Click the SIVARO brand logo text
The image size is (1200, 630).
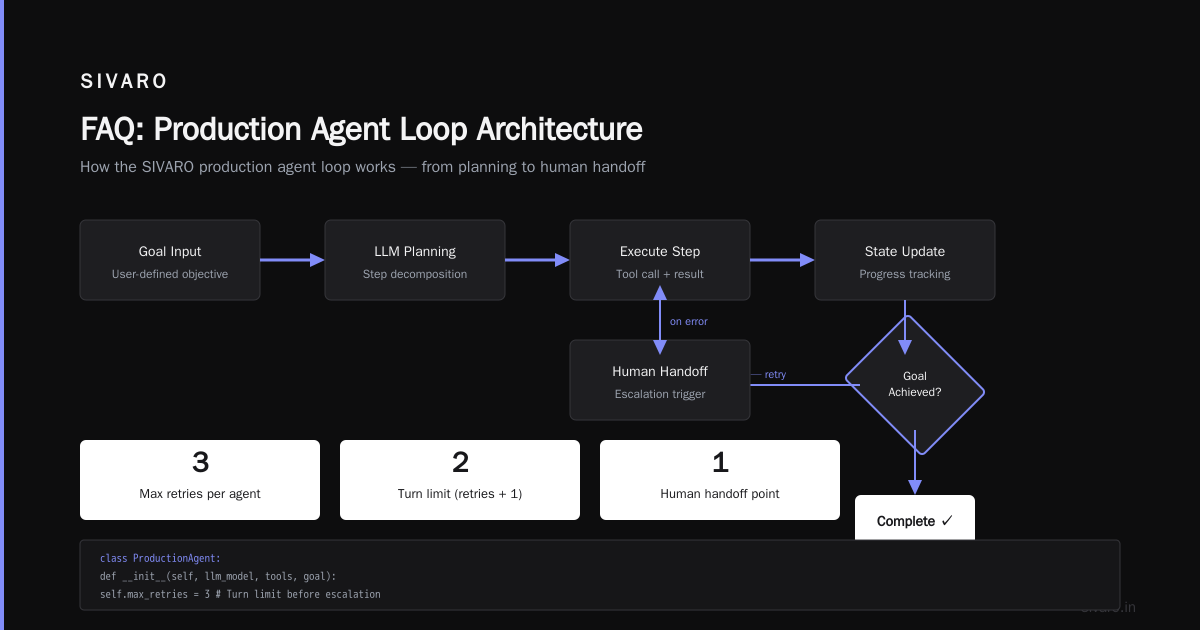[x=124, y=82]
